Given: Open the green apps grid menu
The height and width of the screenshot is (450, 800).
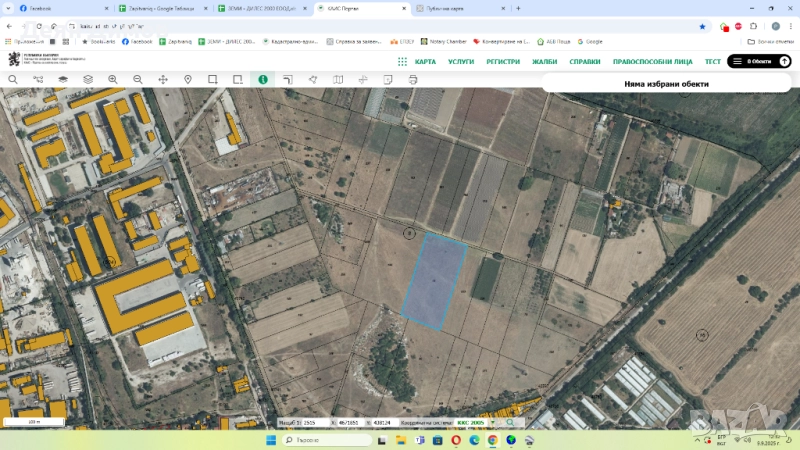Looking at the screenshot, I should (402, 61).
